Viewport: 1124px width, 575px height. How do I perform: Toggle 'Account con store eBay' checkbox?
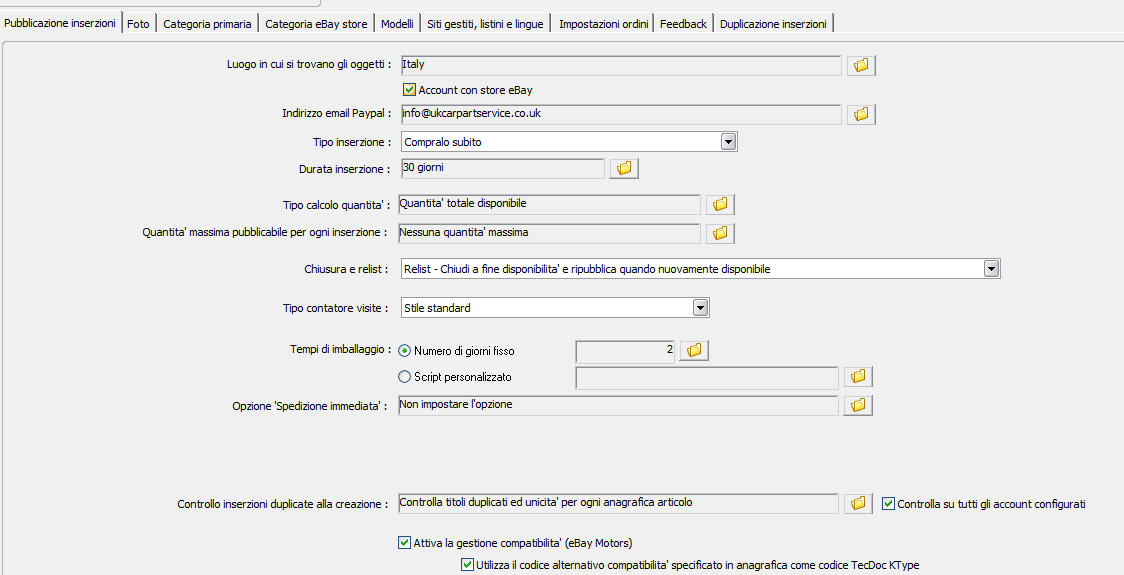(409, 90)
